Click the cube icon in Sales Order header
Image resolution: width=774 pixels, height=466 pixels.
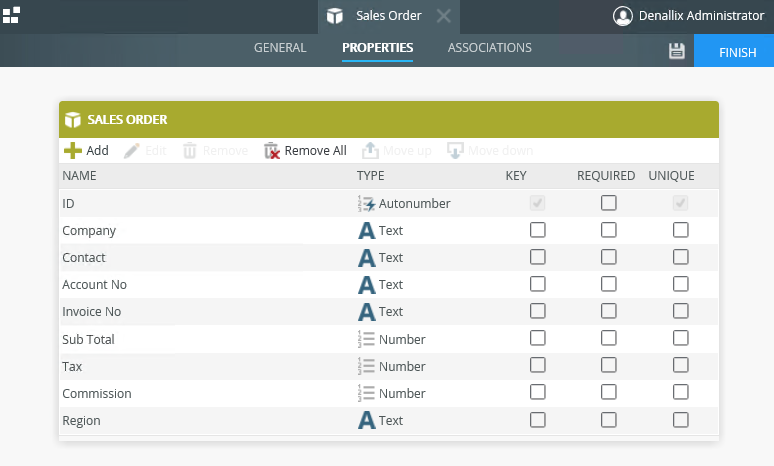coord(72,120)
